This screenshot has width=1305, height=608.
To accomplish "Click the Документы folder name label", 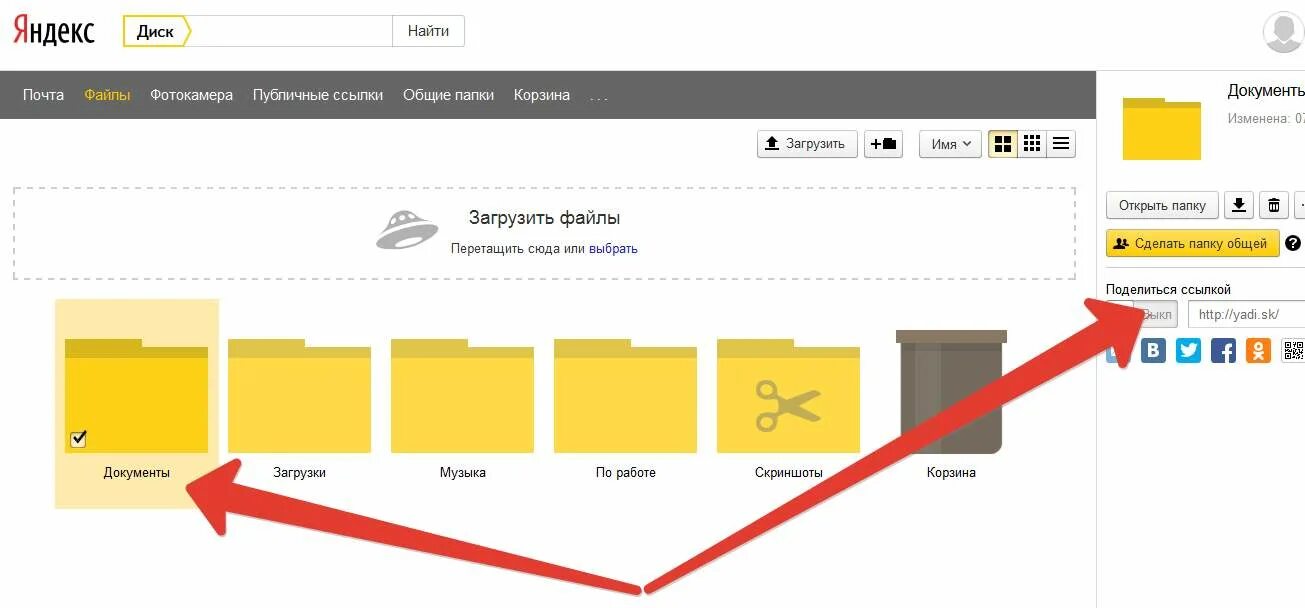I will [137, 472].
